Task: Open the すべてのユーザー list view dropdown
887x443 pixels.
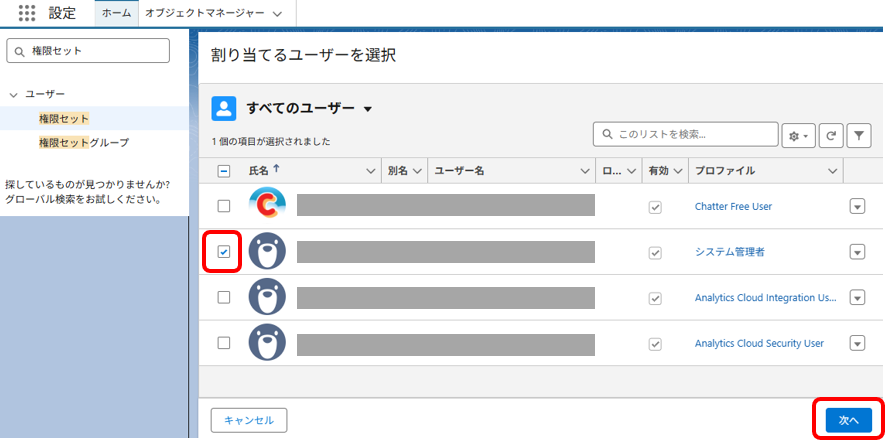Action: (368, 109)
